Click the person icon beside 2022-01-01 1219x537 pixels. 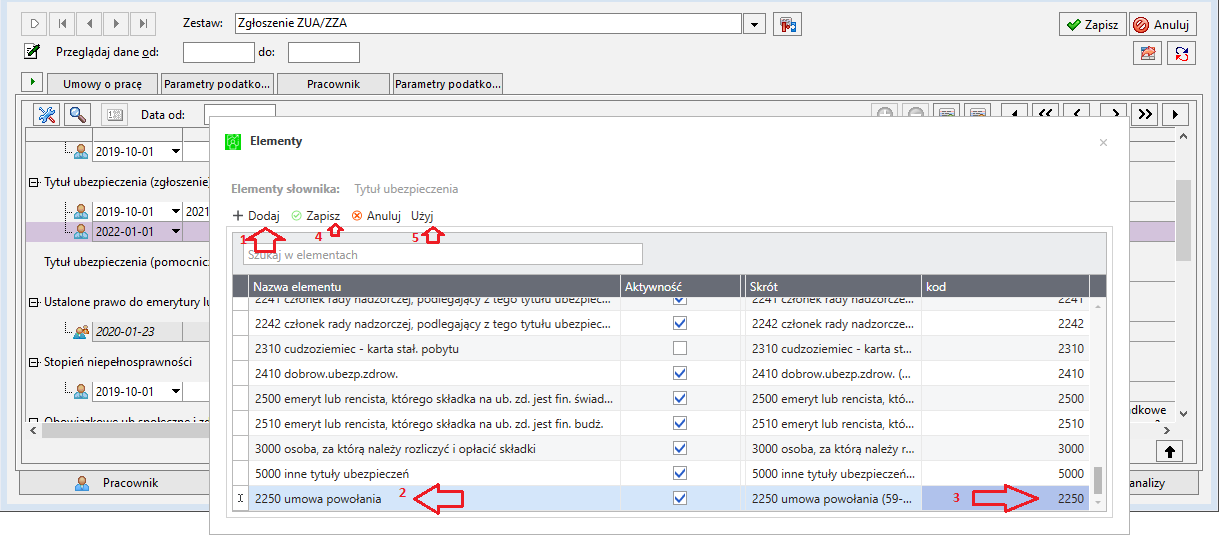pyautogui.click(x=82, y=231)
